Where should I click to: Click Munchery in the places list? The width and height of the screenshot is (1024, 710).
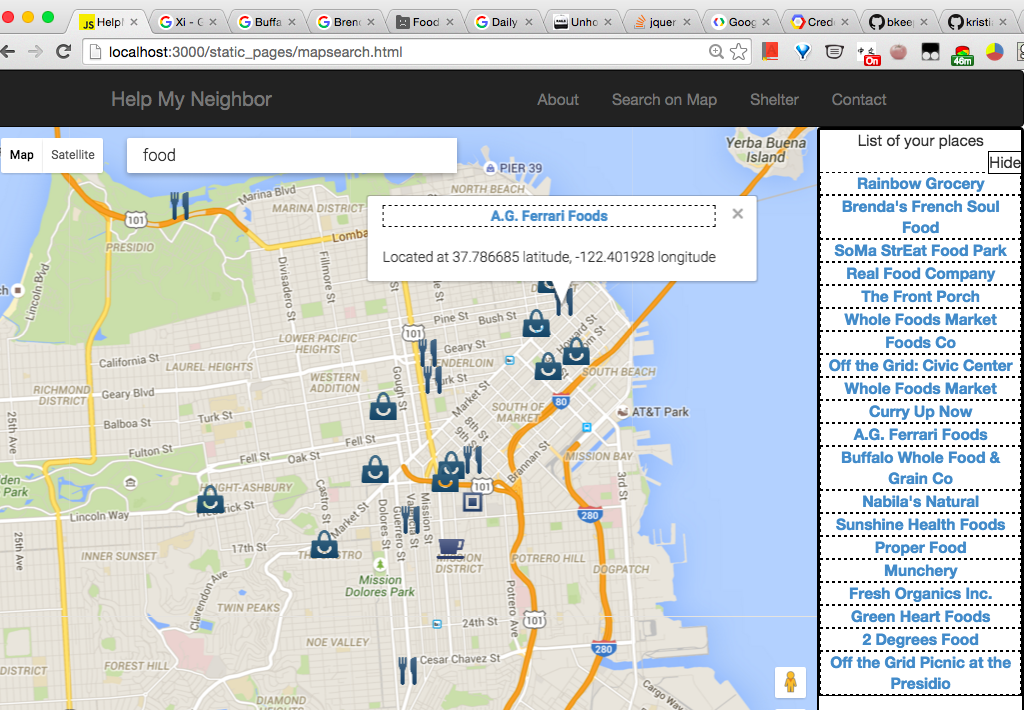920,570
